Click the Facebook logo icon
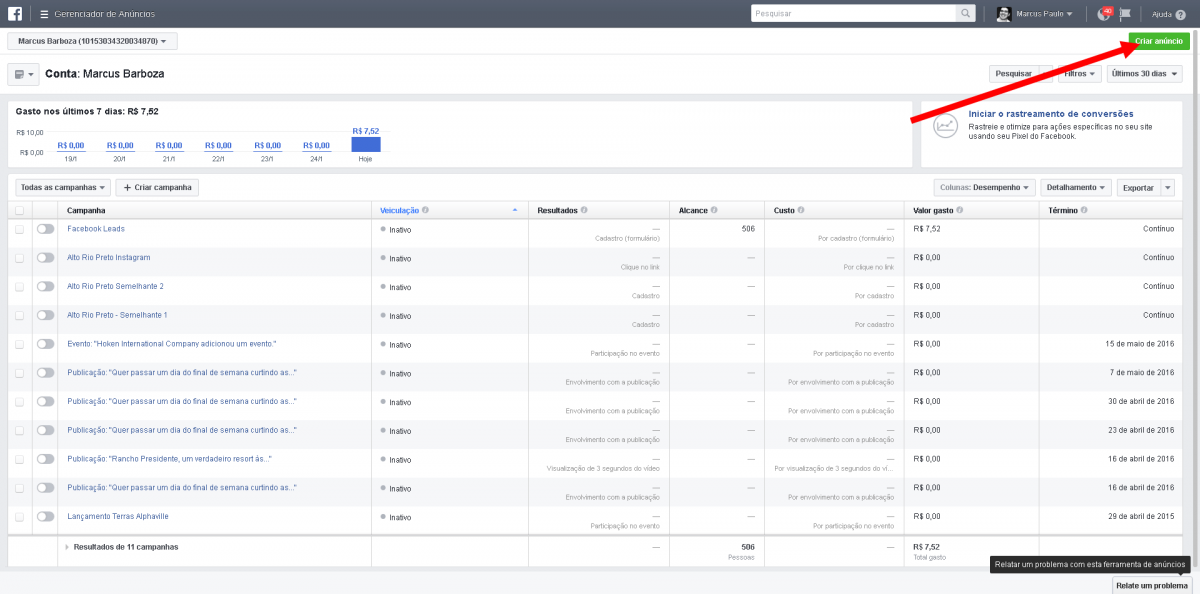The image size is (1200, 594). click(x=16, y=14)
